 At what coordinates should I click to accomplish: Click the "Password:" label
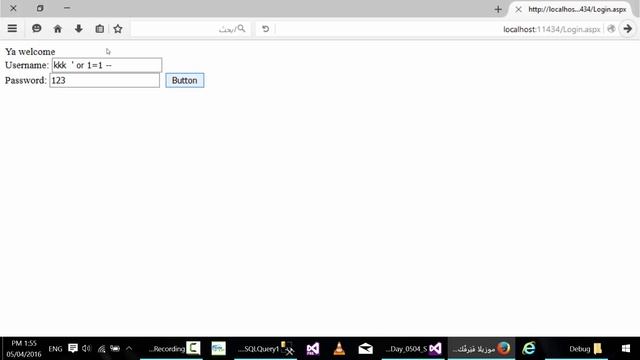[26, 80]
